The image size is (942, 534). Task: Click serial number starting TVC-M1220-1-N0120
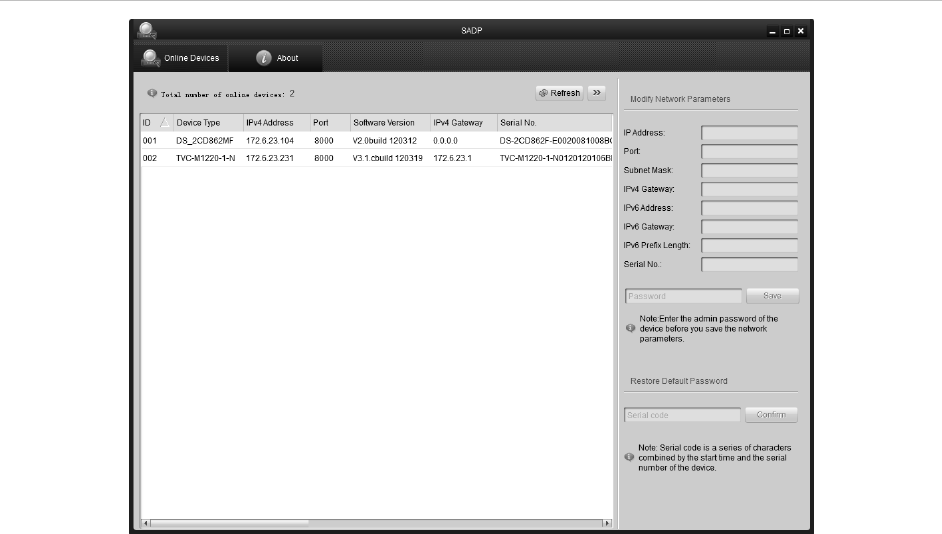[x=556, y=158]
